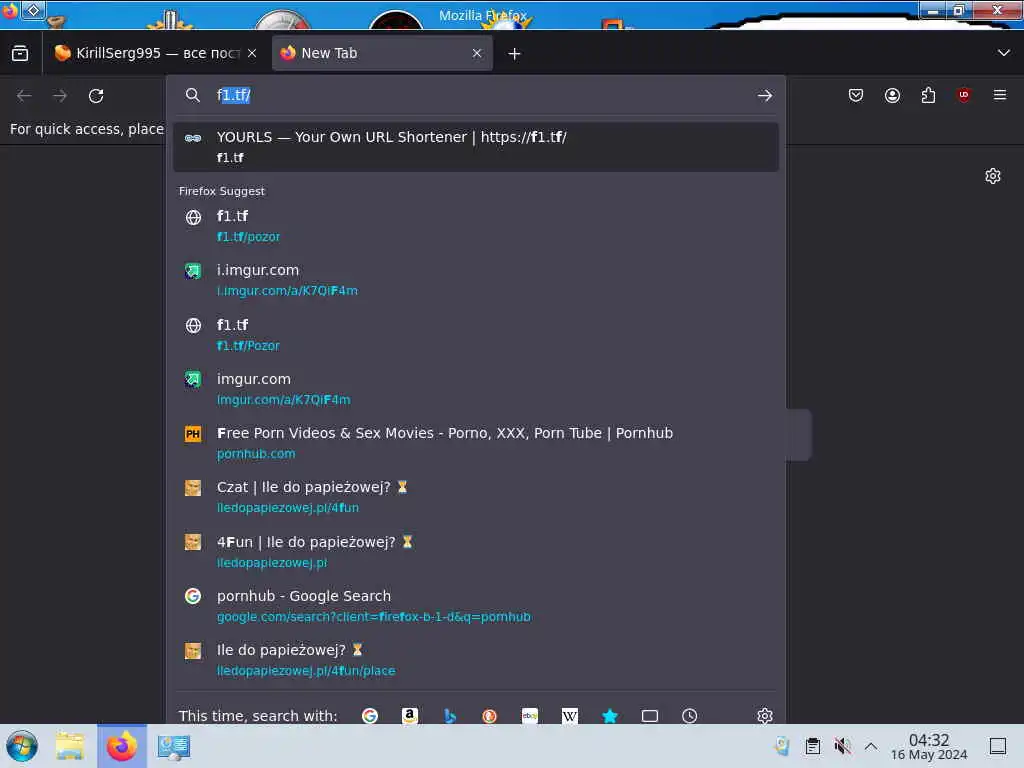Open the imgur.com/a/K7QiF4m suggestion

pos(475,389)
